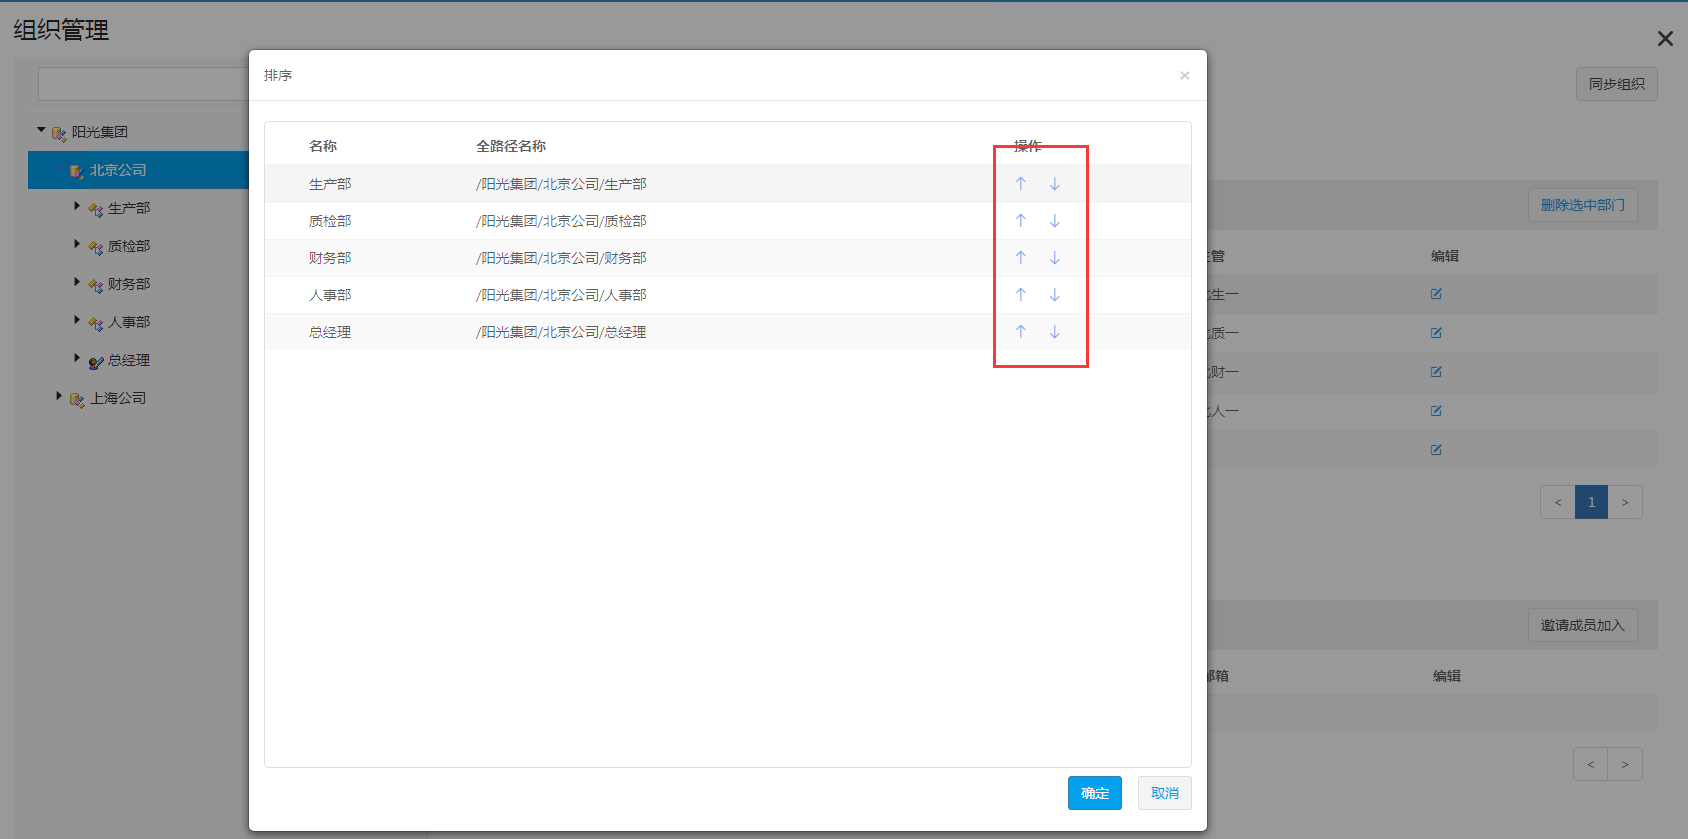Move 财务部 row up
This screenshot has height=839, width=1688.
1021,258
